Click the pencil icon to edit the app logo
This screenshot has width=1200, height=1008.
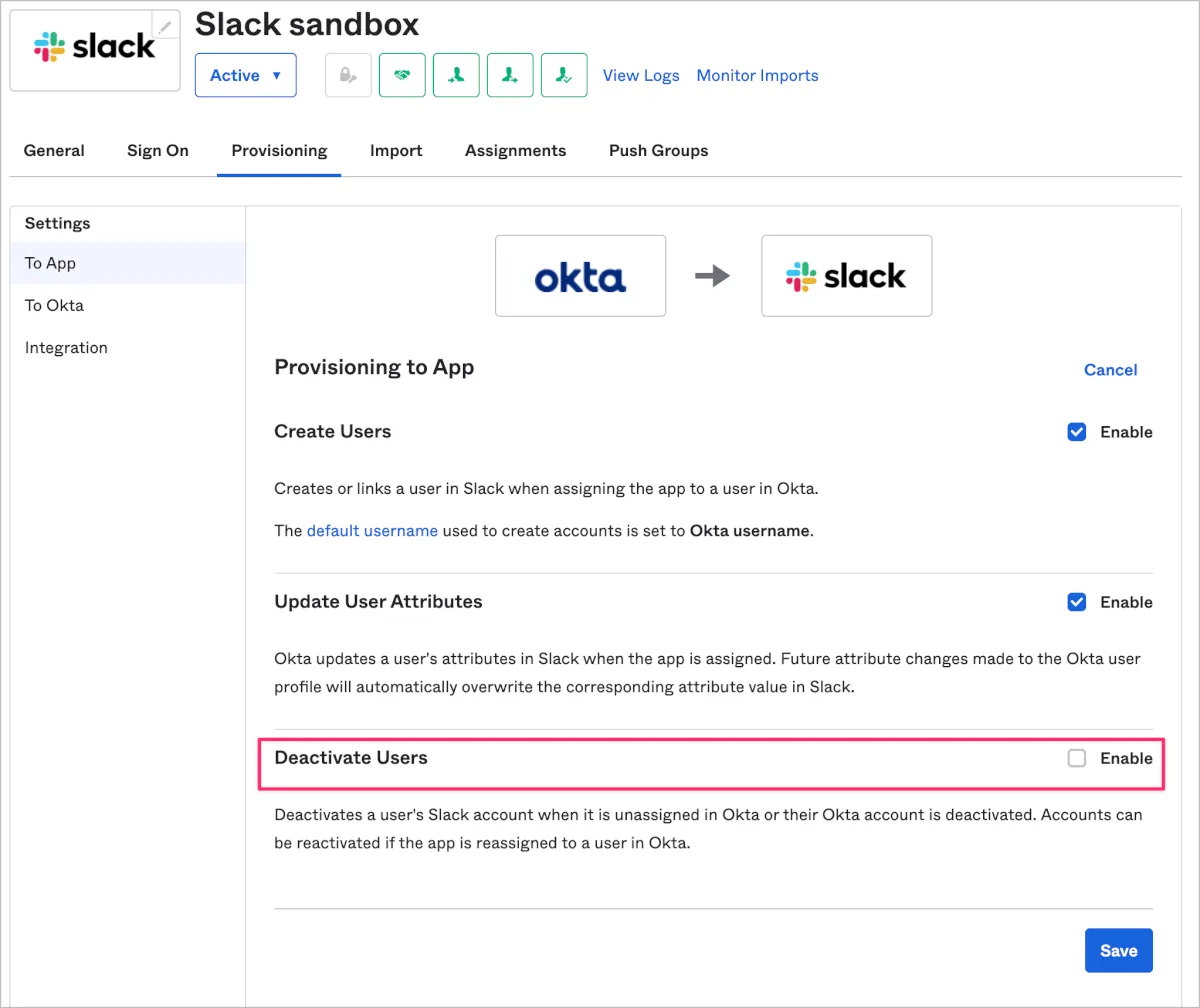(x=166, y=26)
